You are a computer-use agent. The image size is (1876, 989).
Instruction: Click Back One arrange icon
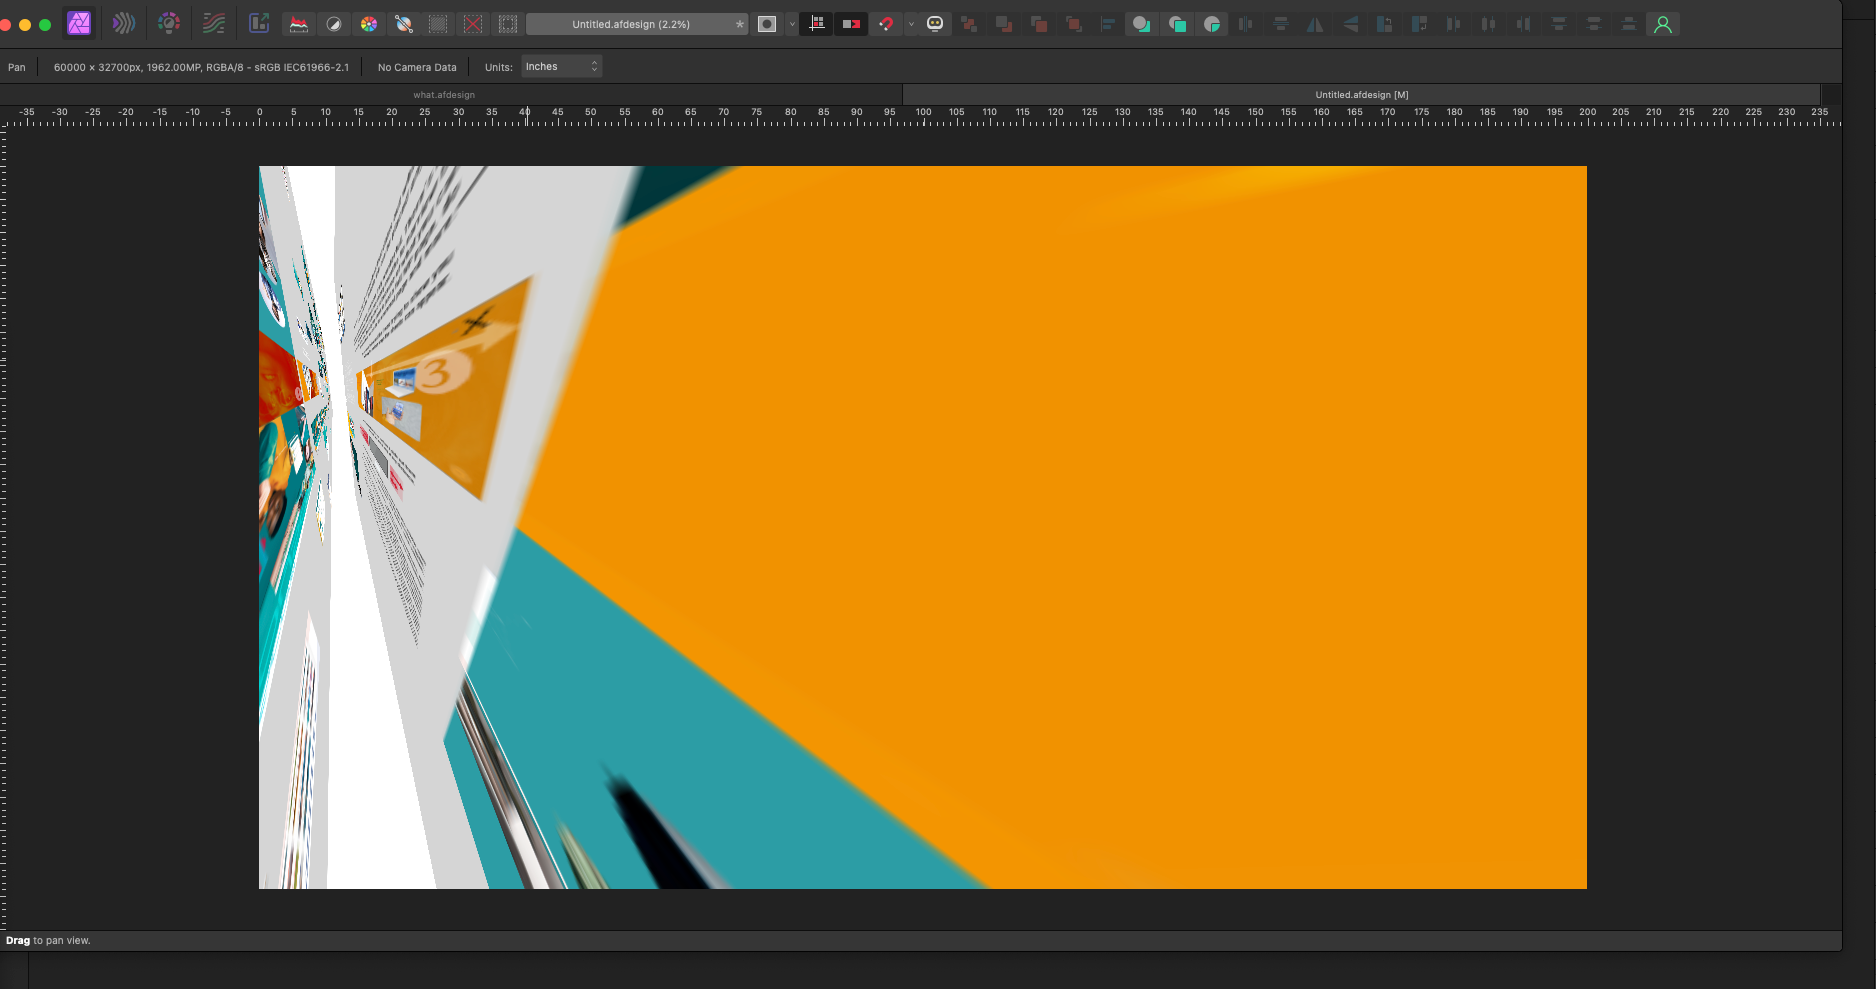pyautogui.click(x=1004, y=24)
